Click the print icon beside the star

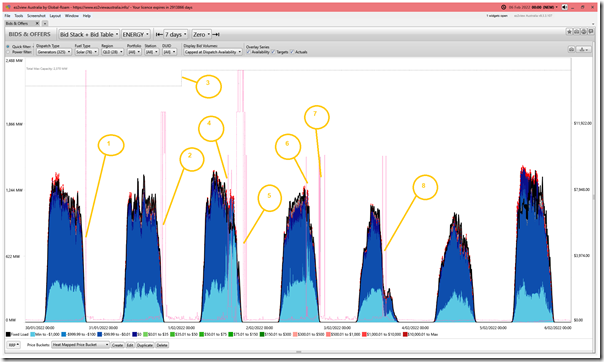(x=577, y=32)
